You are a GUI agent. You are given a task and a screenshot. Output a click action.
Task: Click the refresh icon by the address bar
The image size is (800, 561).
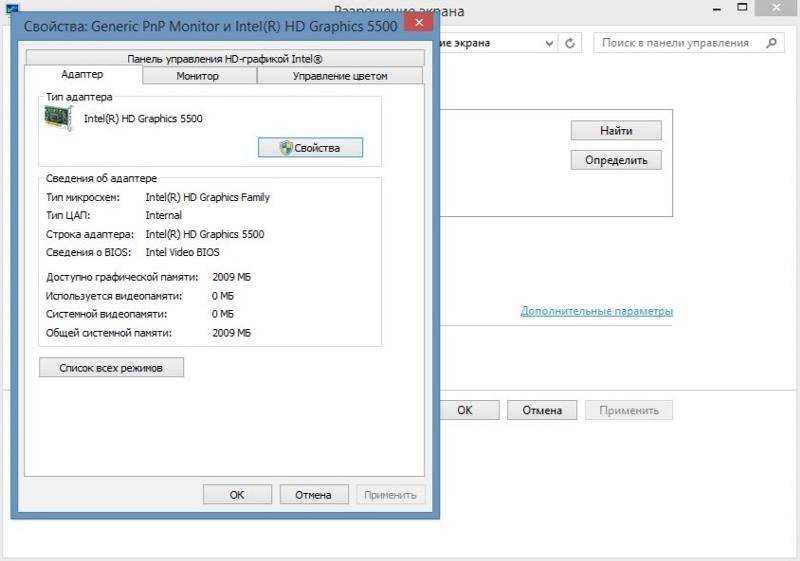(x=570, y=44)
